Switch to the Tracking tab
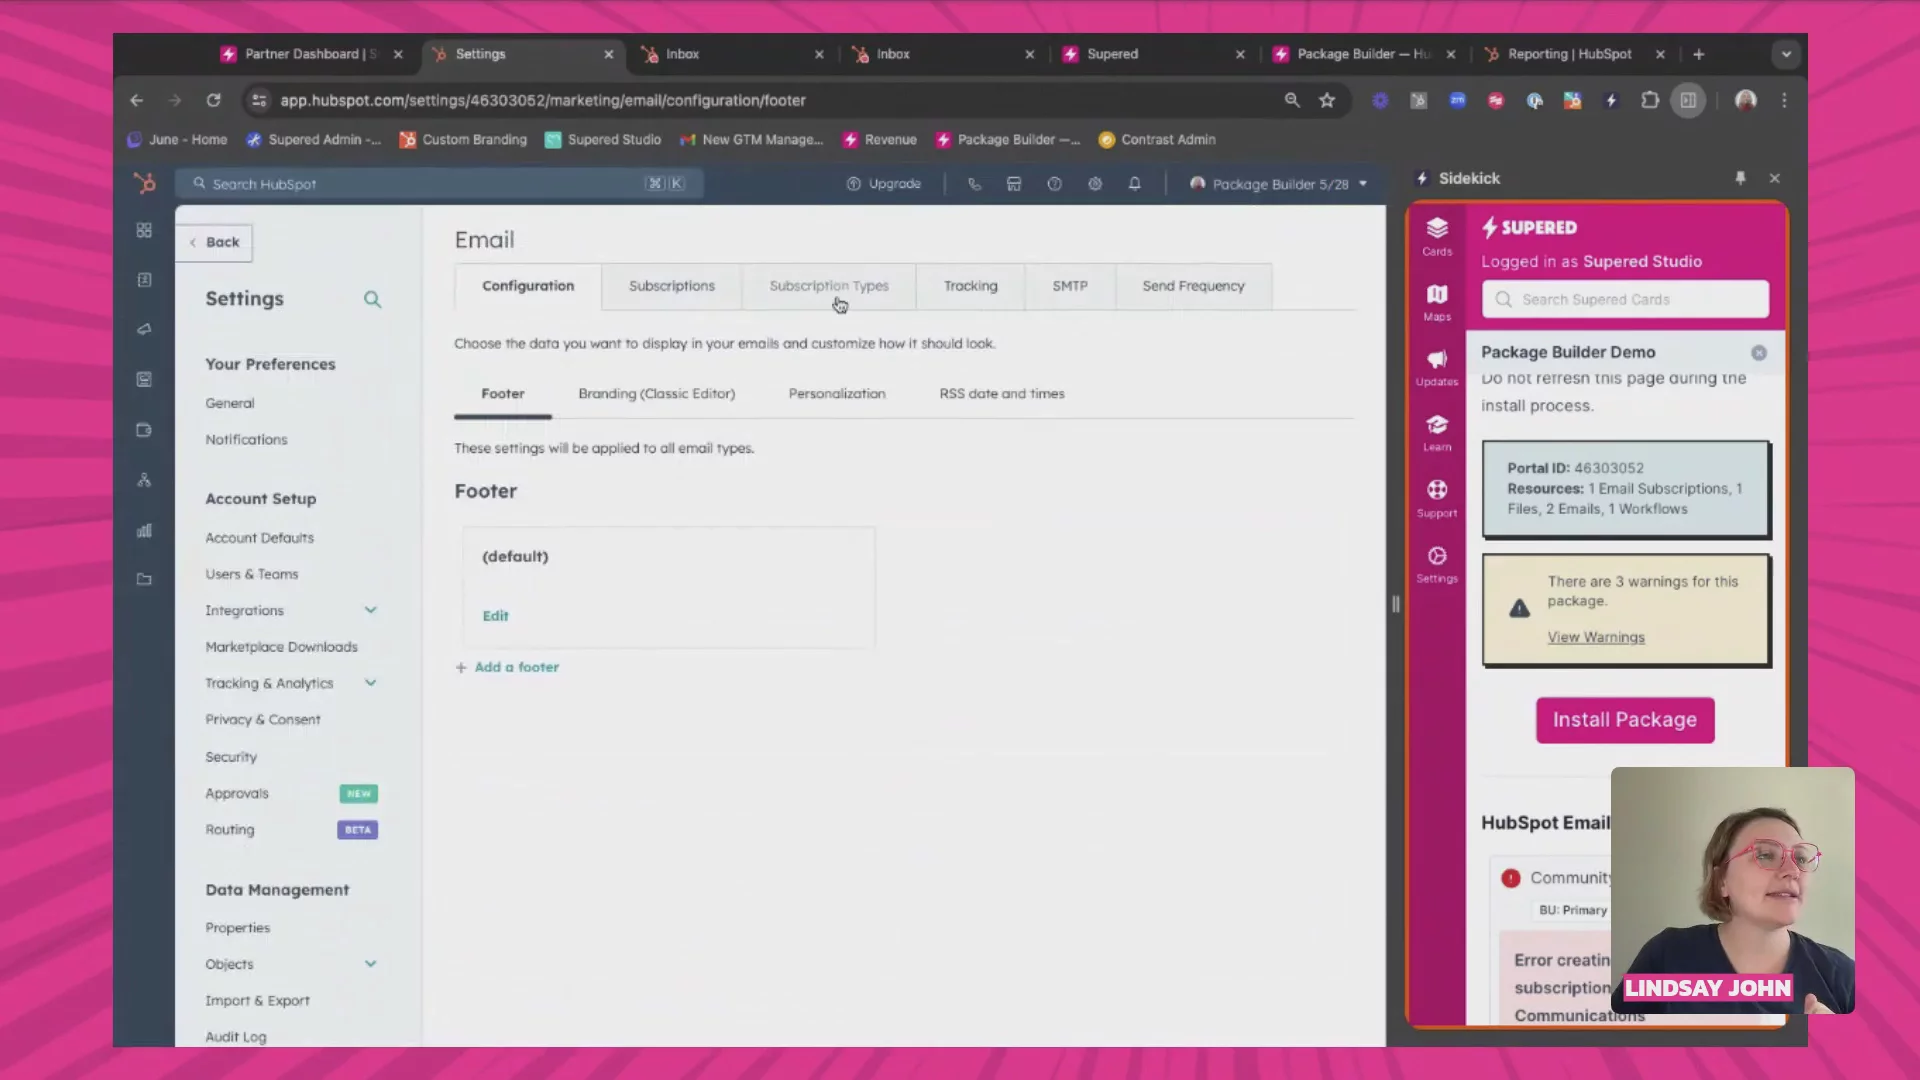This screenshot has height=1080, width=1920. [970, 286]
